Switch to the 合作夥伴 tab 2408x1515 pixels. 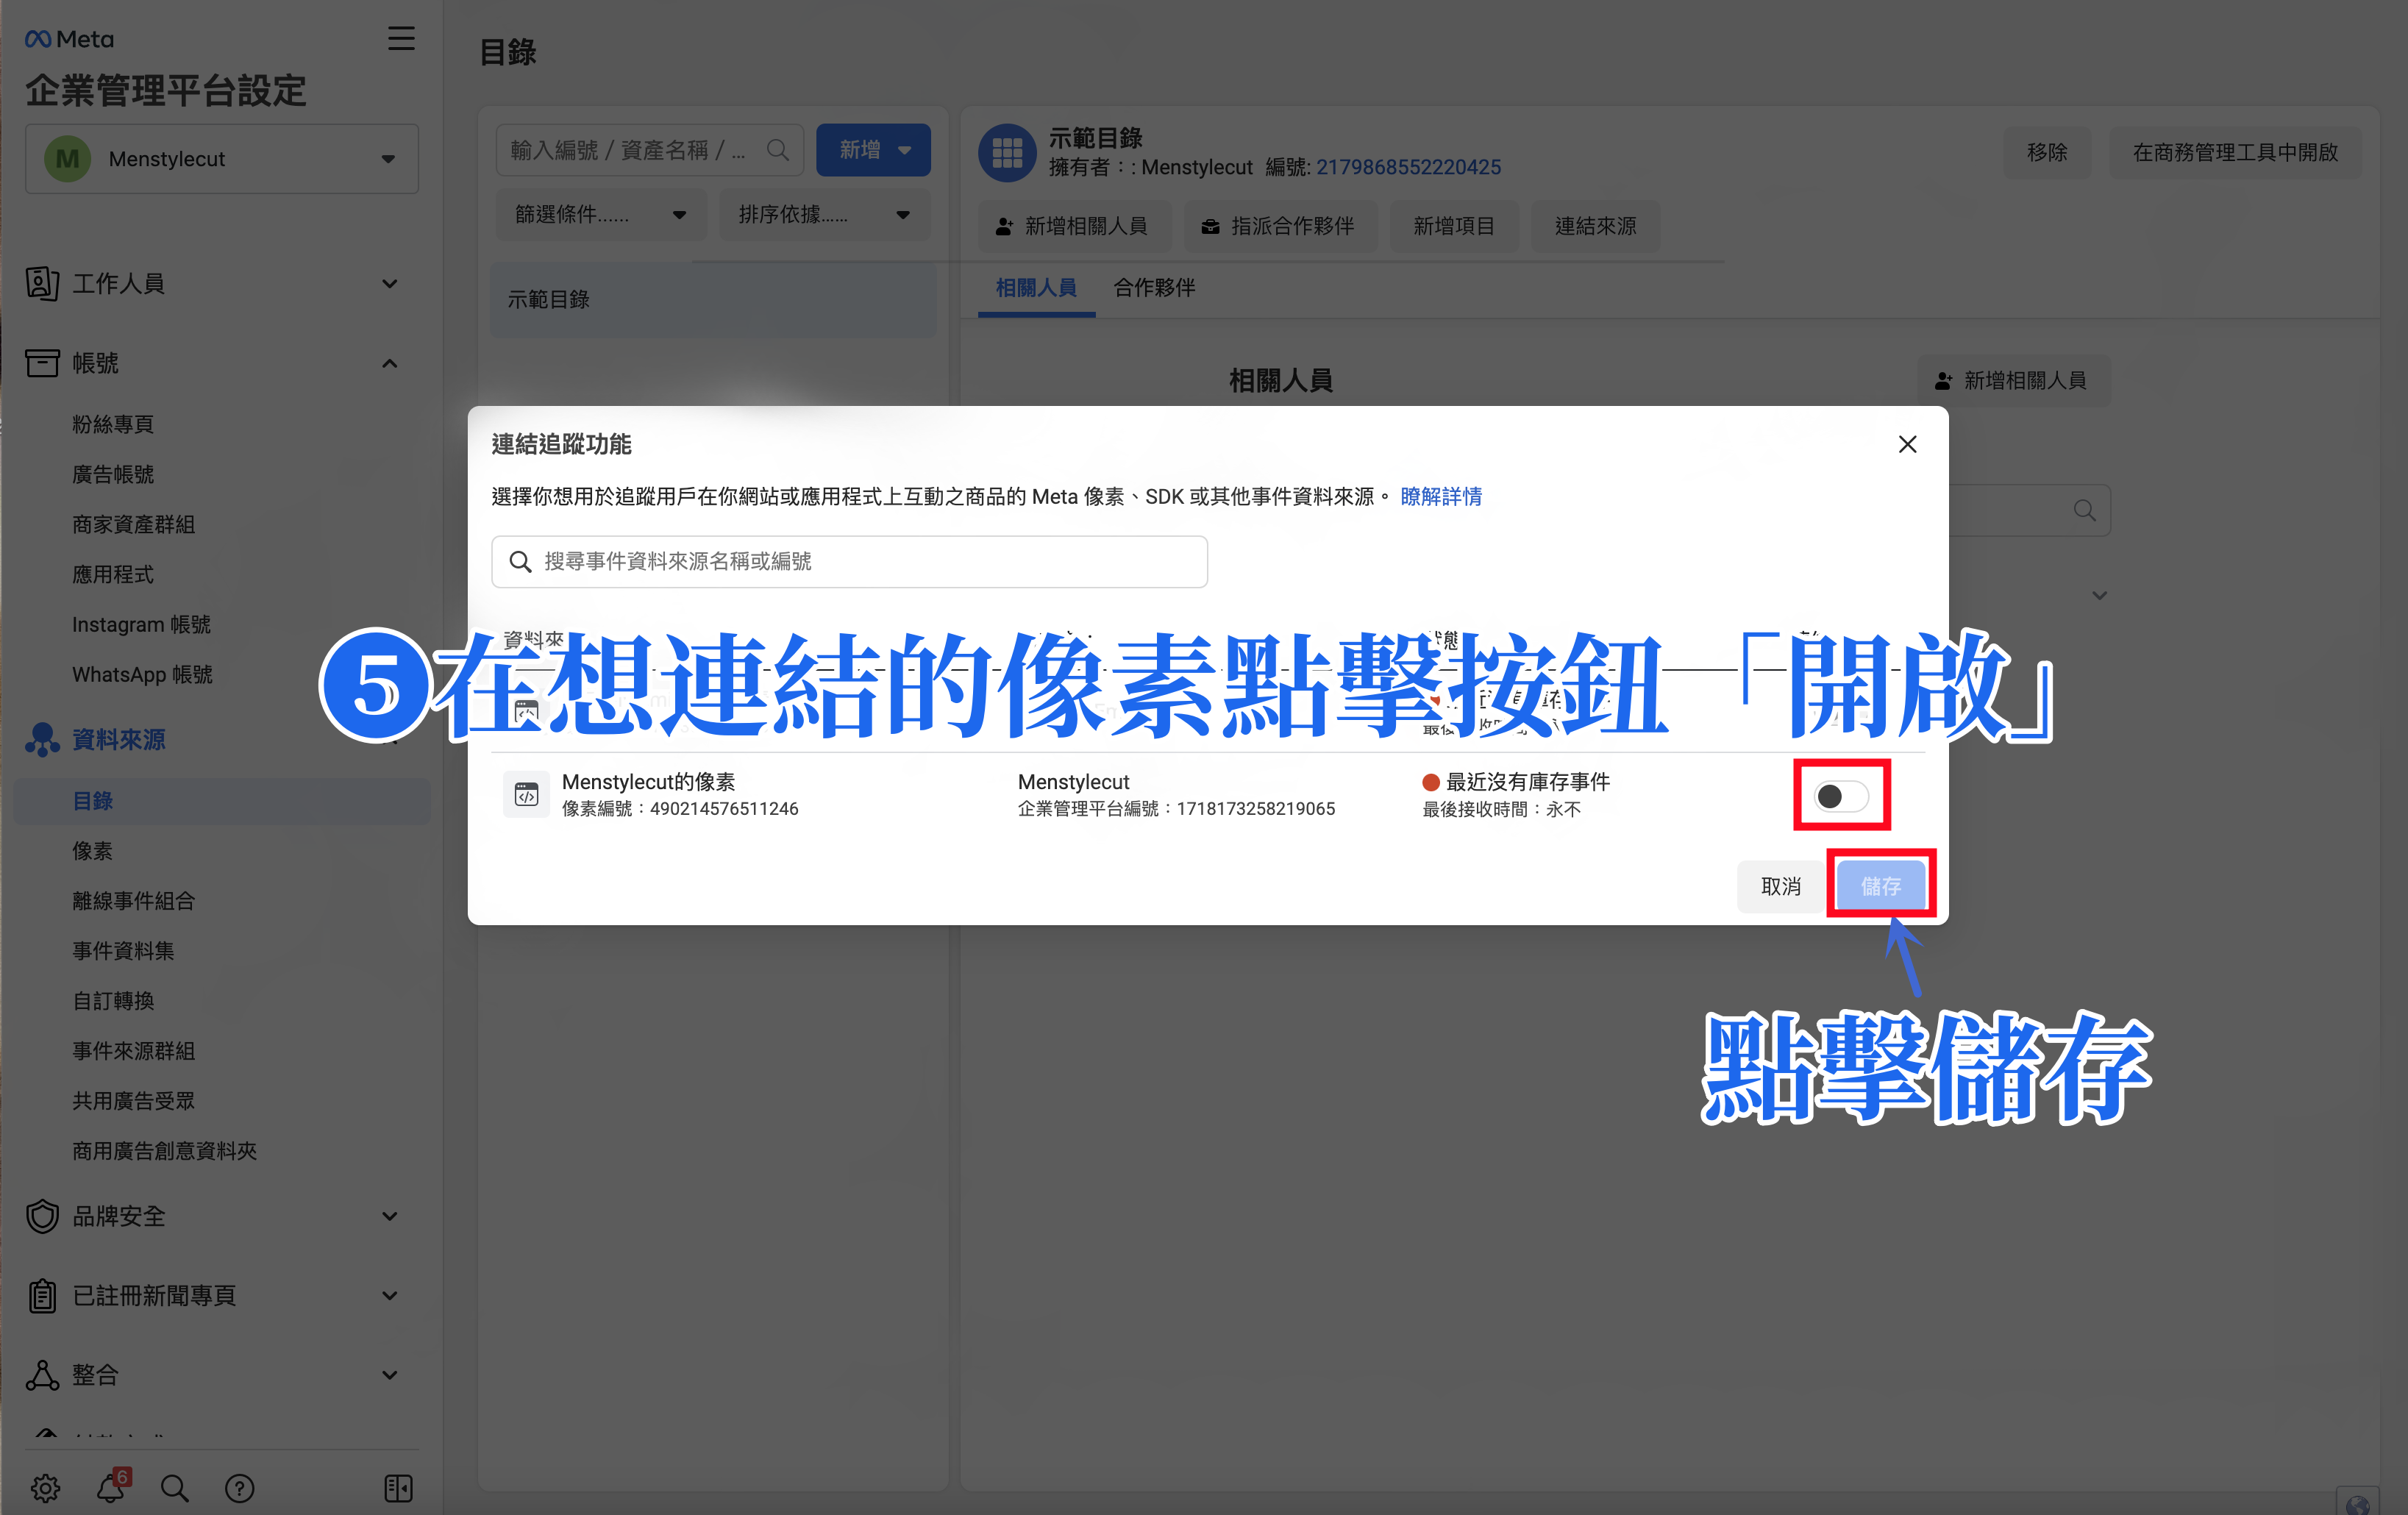click(x=1154, y=288)
